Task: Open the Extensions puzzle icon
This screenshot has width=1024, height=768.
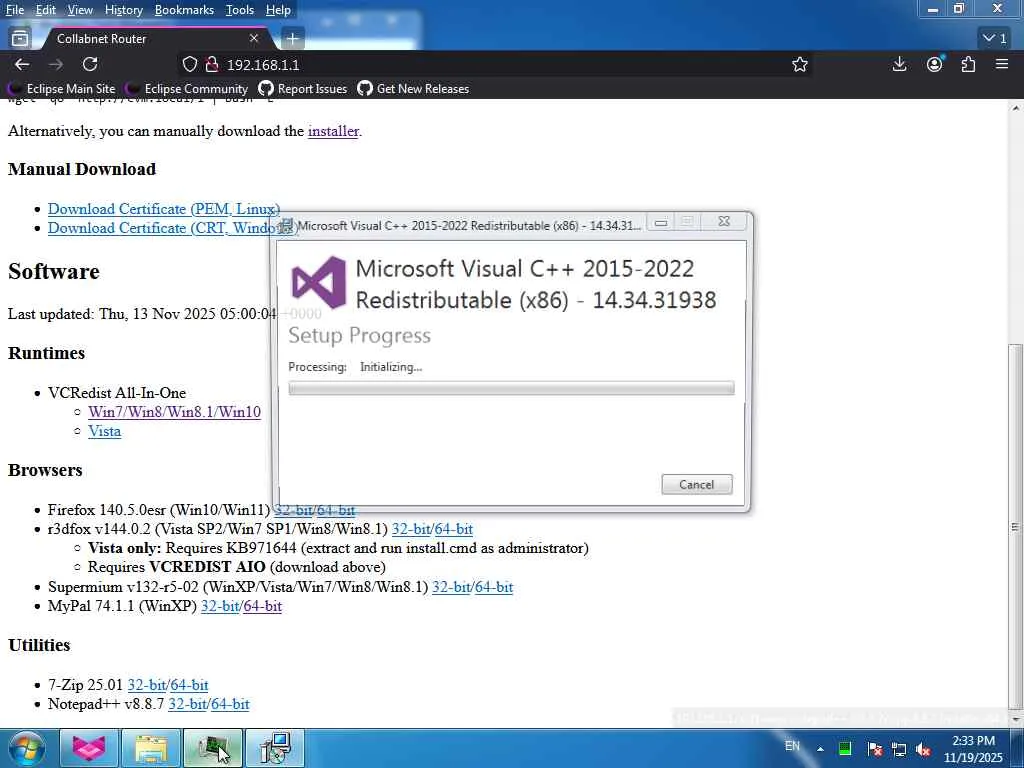Action: pos(968,64)
